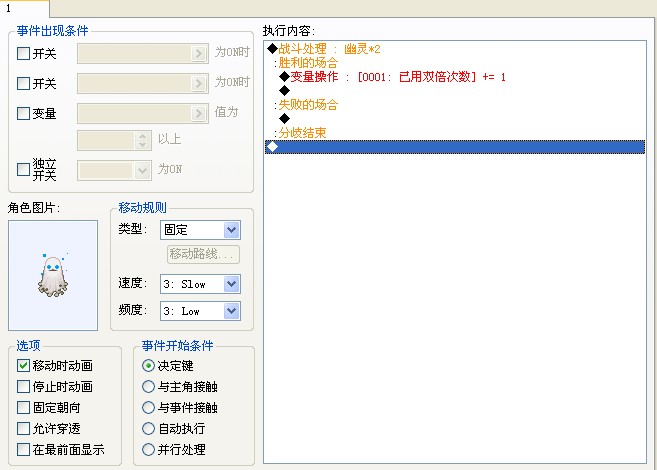Select the 与主角接触 trigger radio button
Screen dimensions: 657x470
(x=148, y=387)
